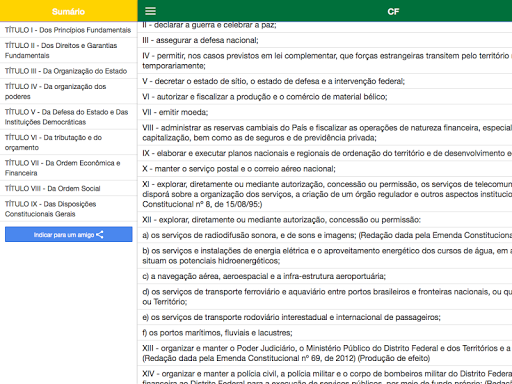
Task: Select item VII - emitir moeda
Action: [325, 112]
